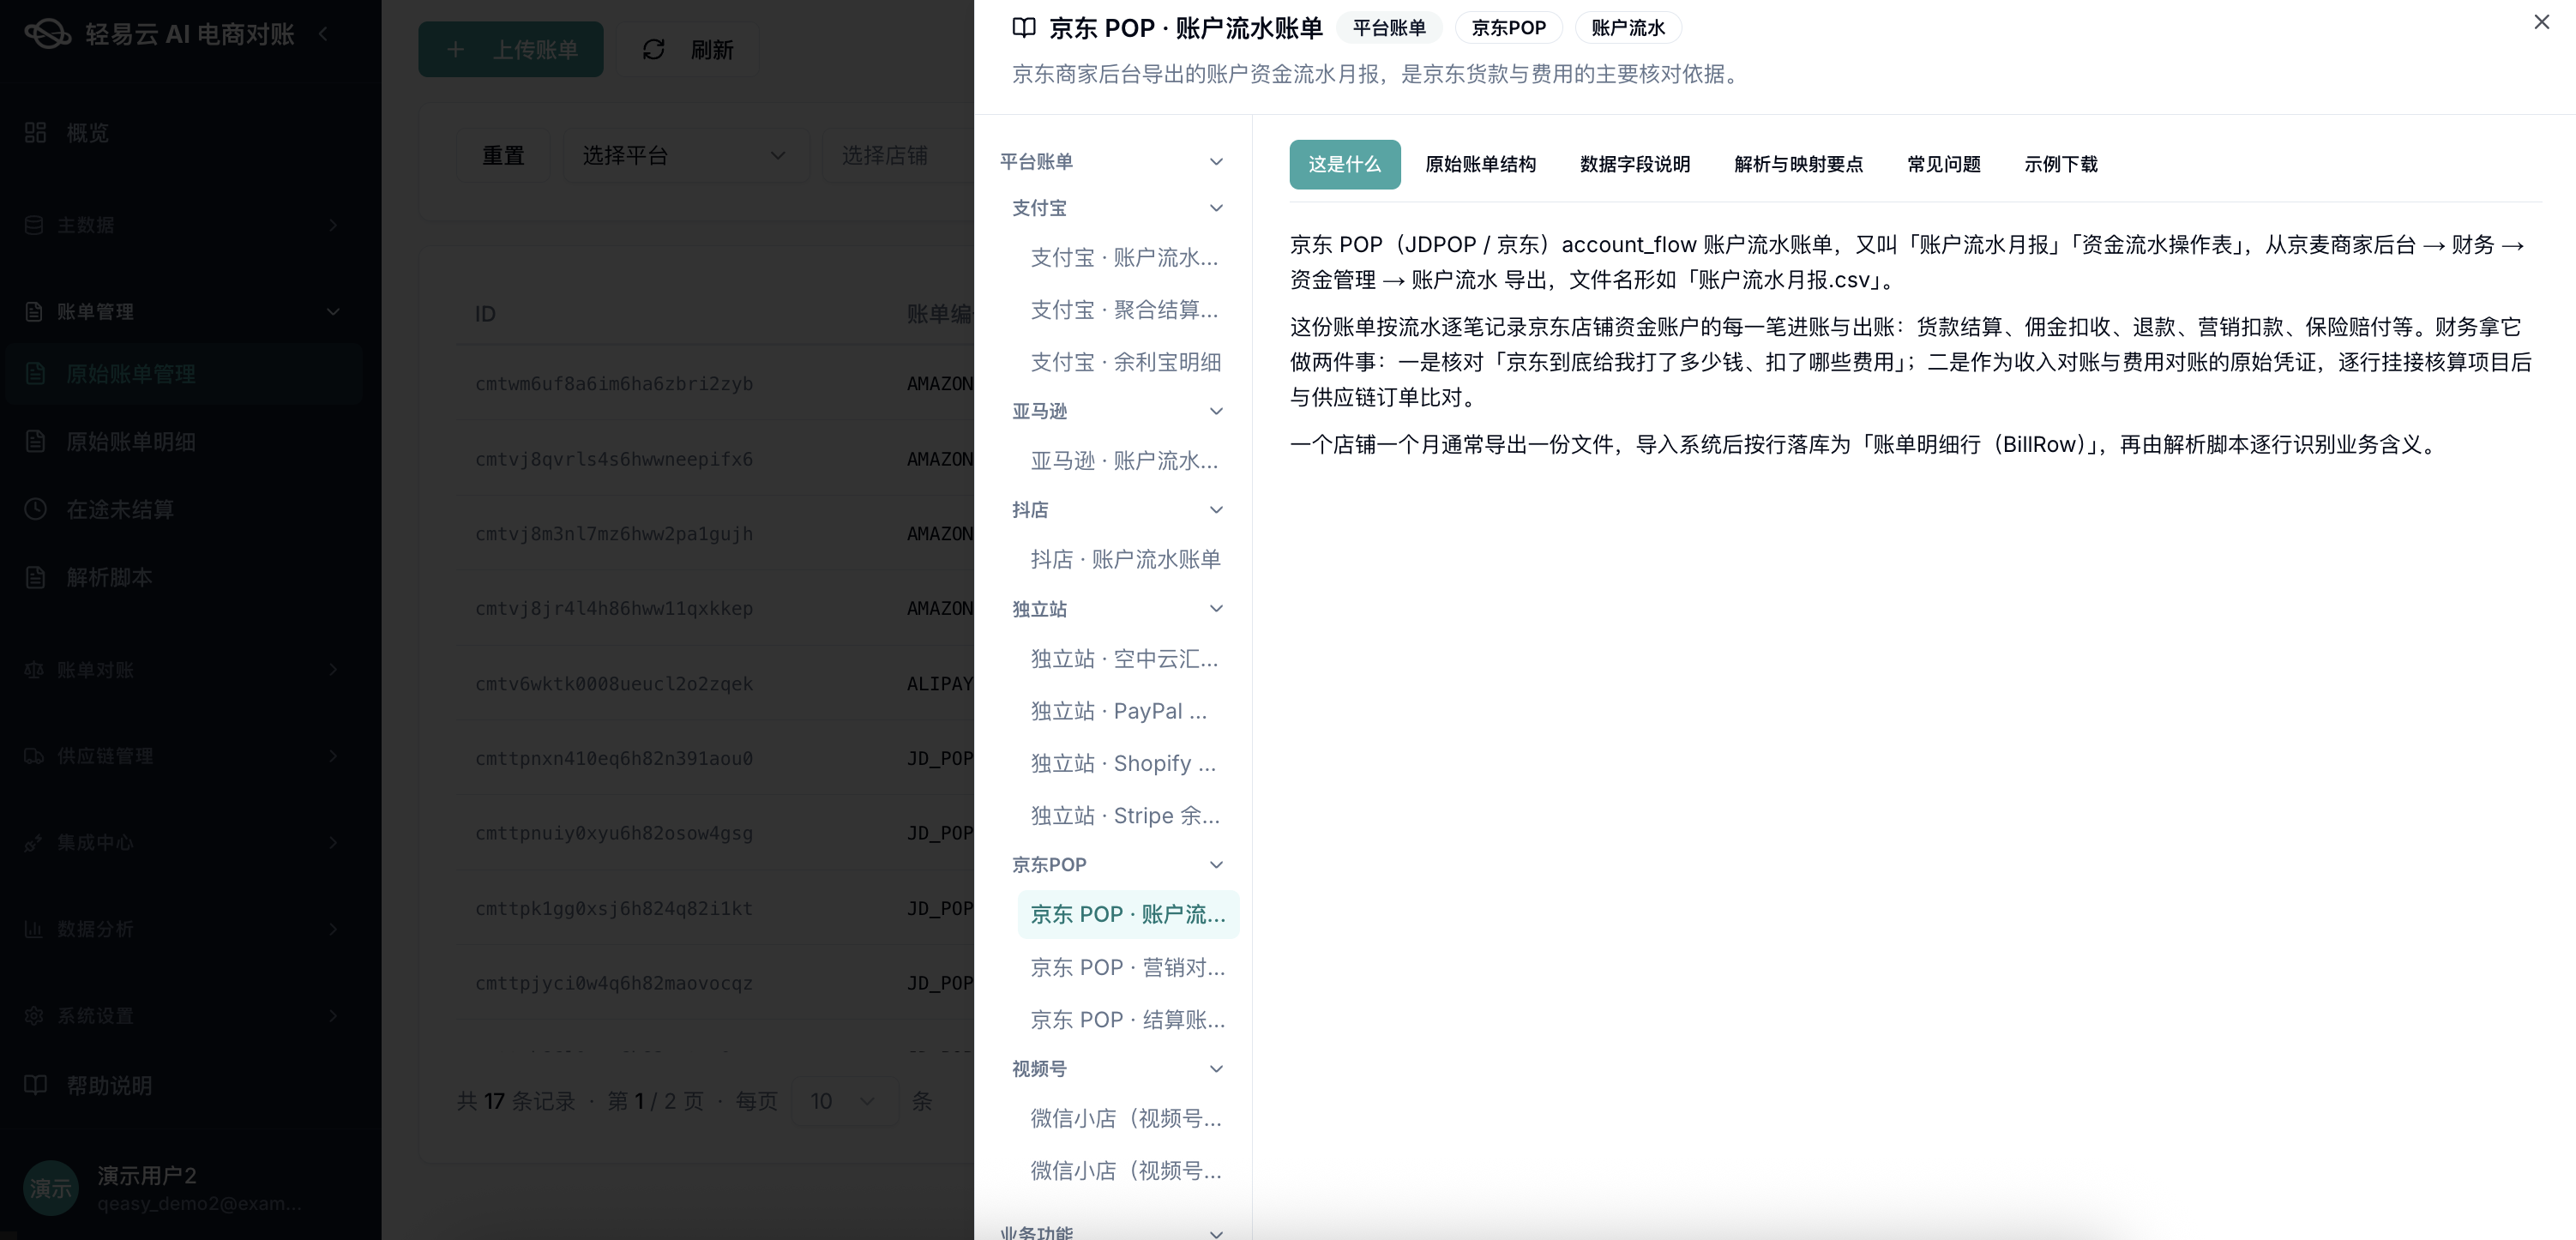Switch to 示例下载 tab
The image size is (2576, 1240).
2060,165
